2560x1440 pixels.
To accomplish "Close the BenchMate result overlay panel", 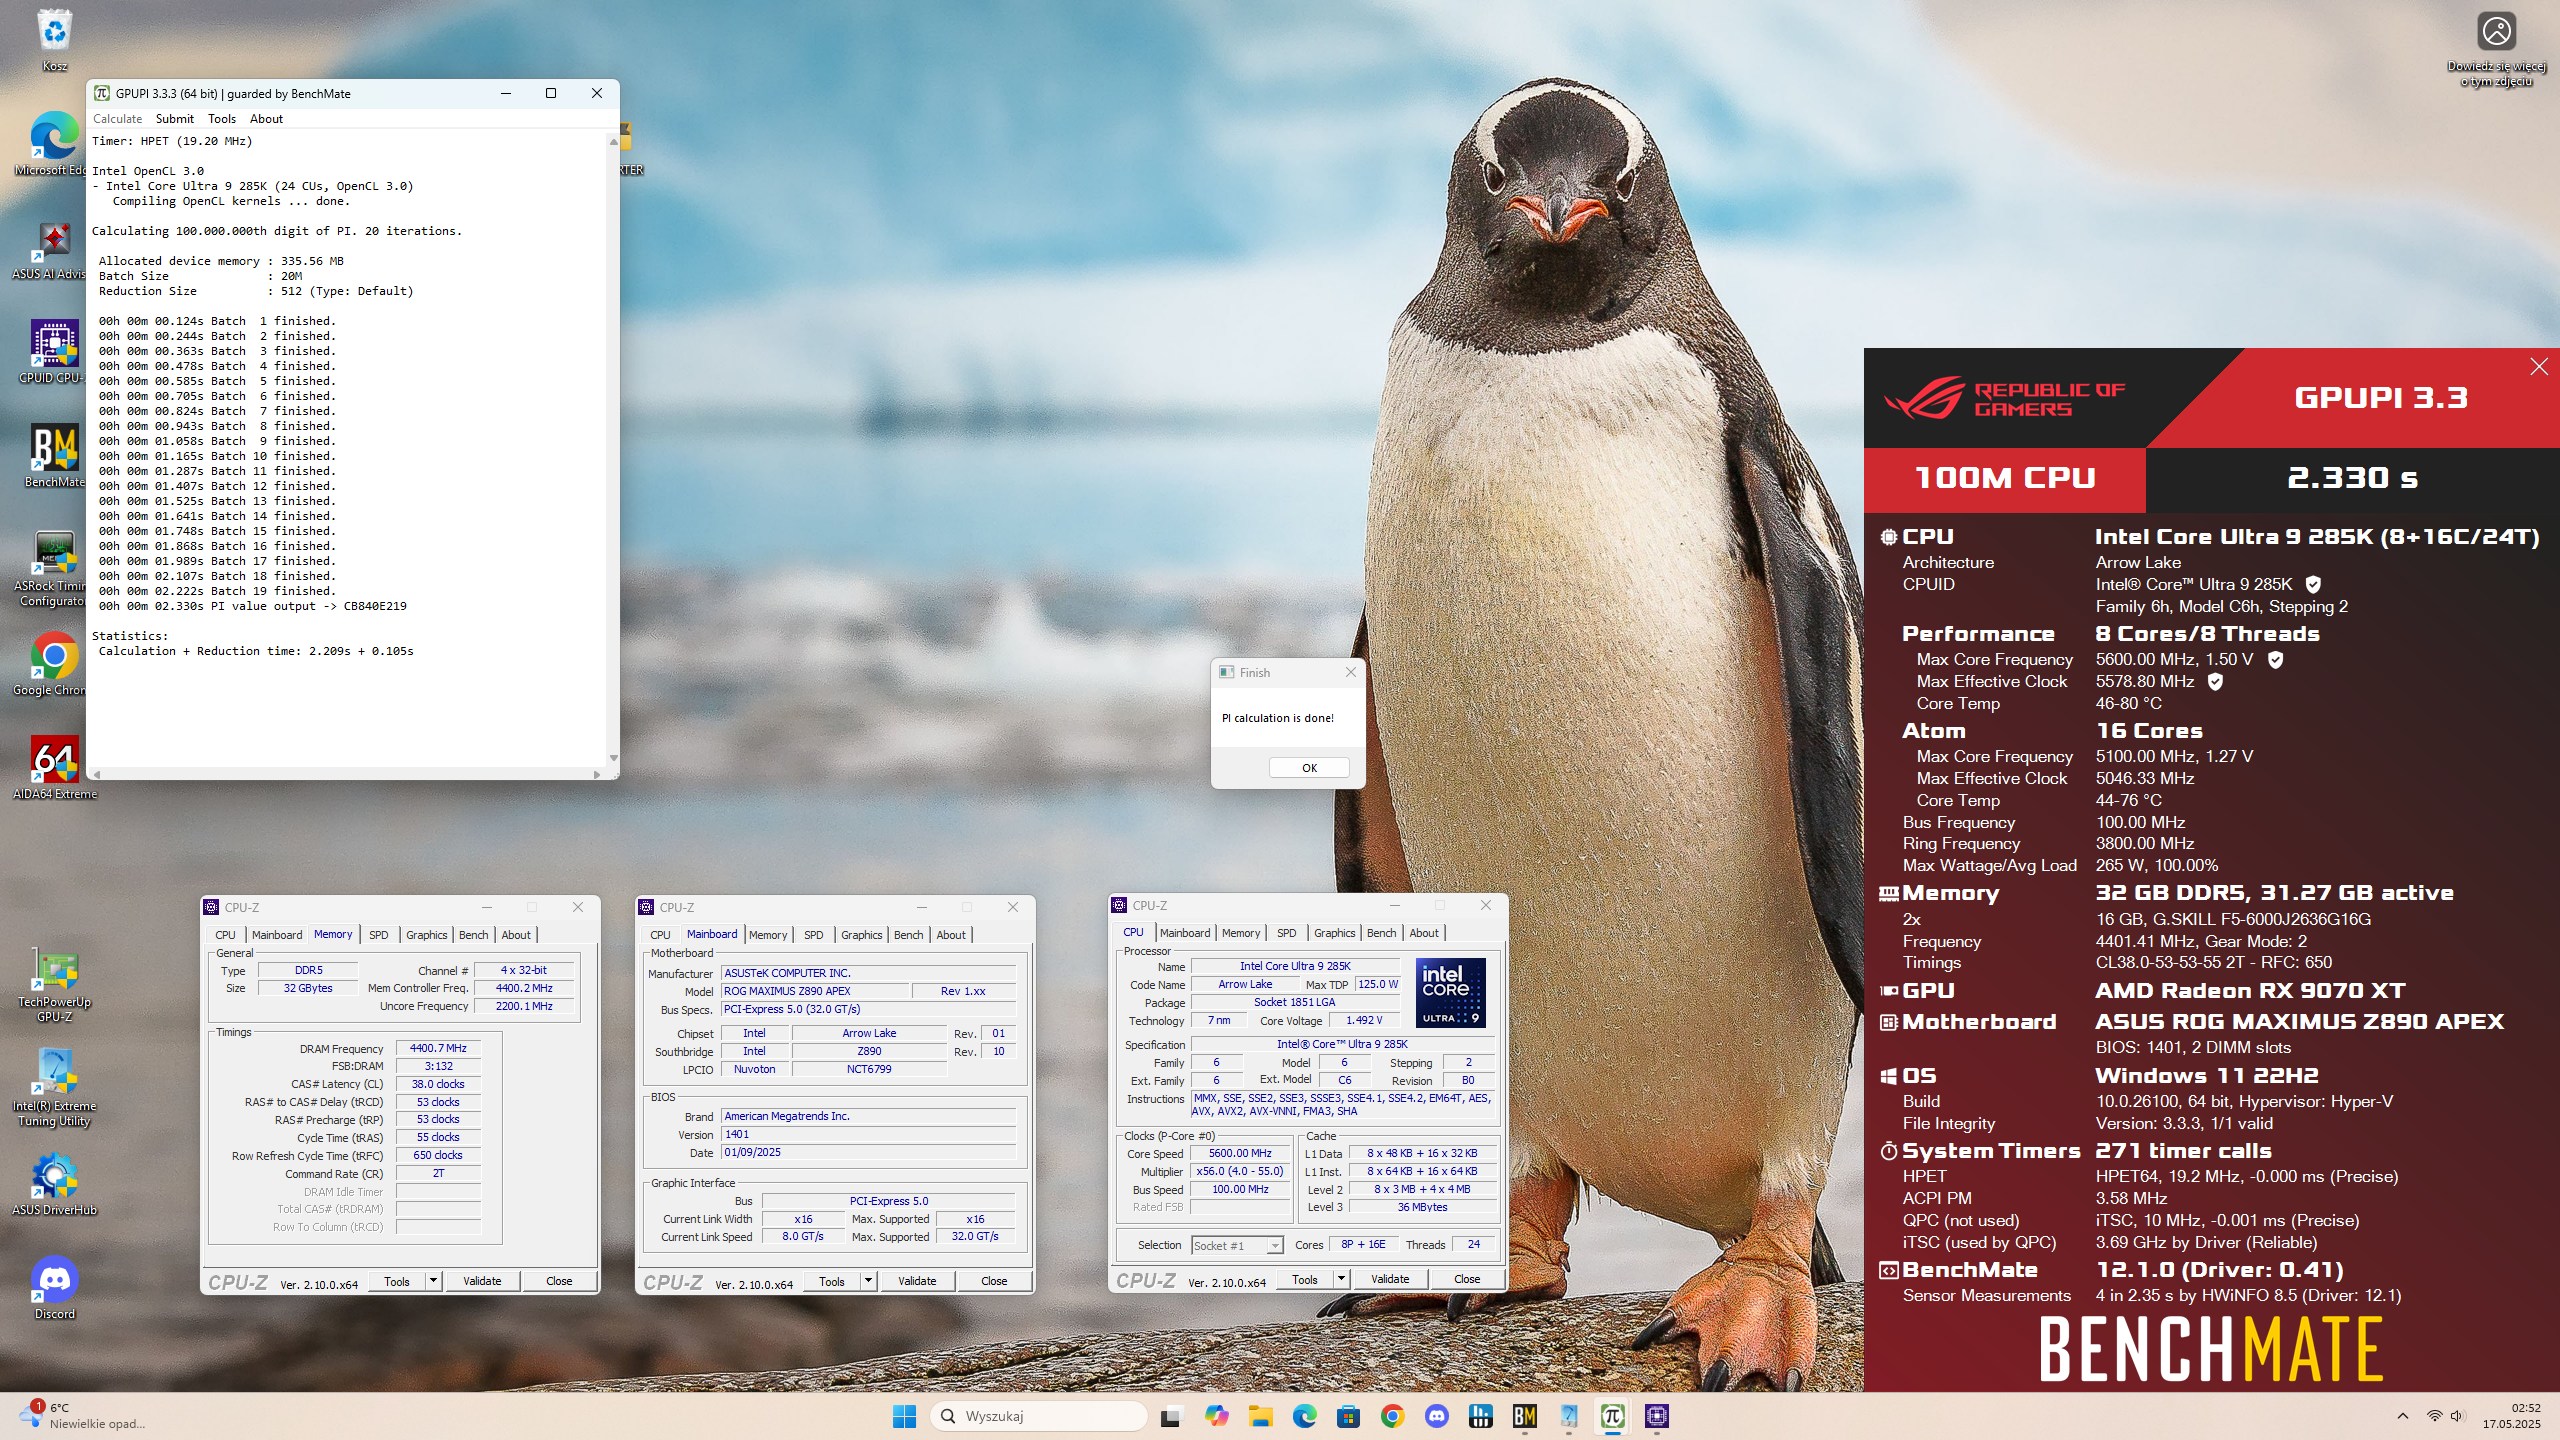I will click(2539, 367).
